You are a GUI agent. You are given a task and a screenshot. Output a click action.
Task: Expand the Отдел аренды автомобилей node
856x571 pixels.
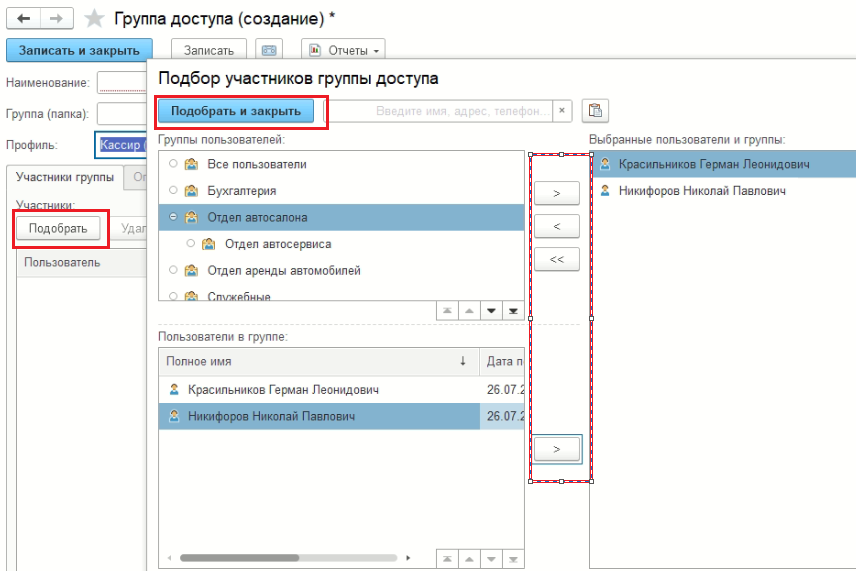click(174, 270)
